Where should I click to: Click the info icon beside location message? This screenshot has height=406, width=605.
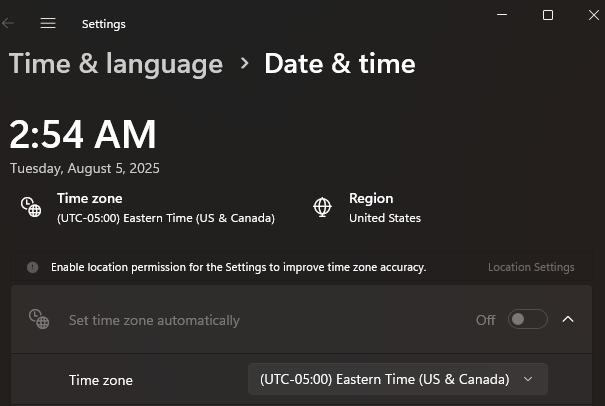33,267
